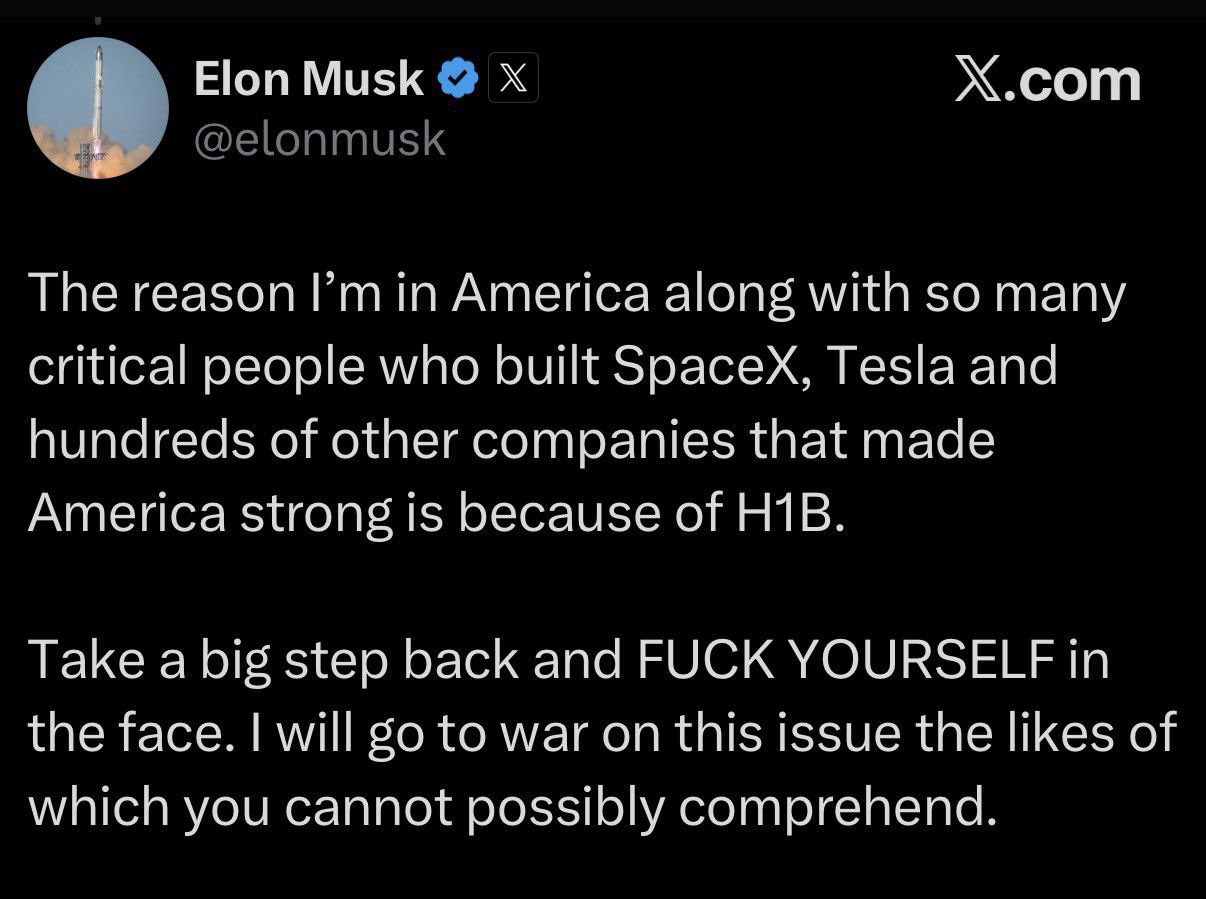Image resolution: width=1206 pixels, height=899 pixels.
Task: Click the @elonmusk handle
Action: (x=319, y=139)
